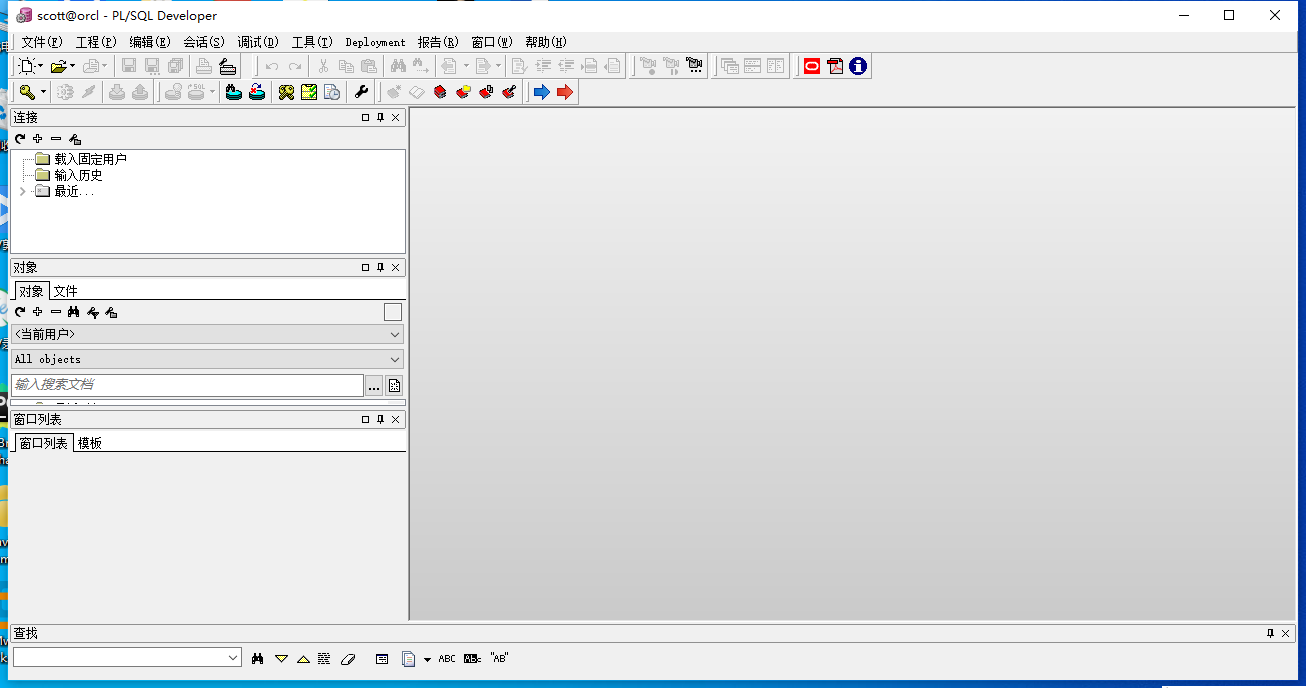Click the PDF manual icon

[835, 67]
